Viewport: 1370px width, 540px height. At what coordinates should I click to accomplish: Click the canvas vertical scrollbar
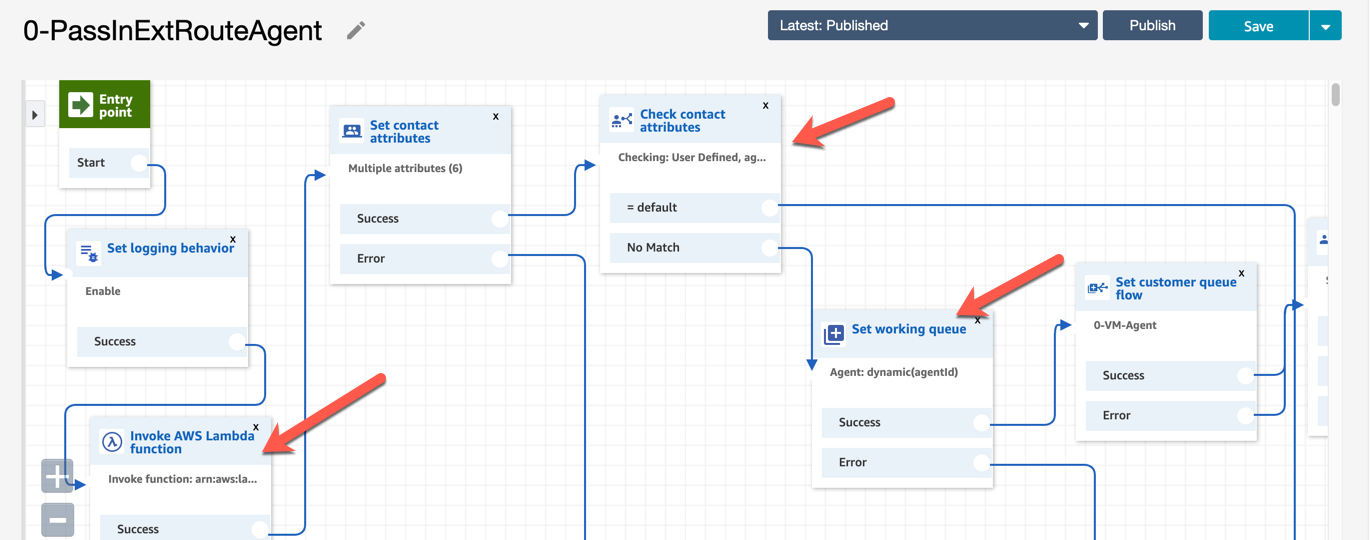[1336, 95]
